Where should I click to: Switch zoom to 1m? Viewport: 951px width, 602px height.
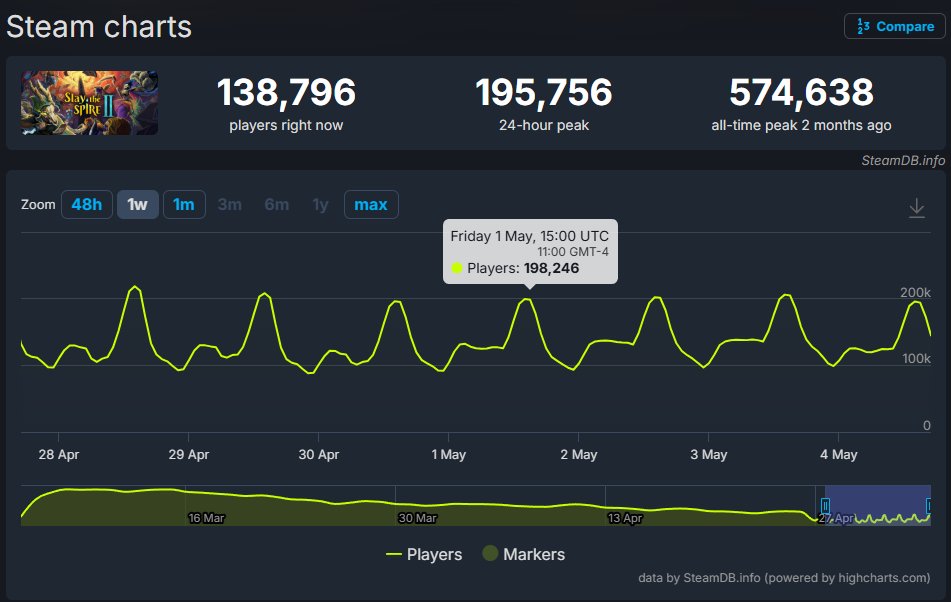point(184,204)
